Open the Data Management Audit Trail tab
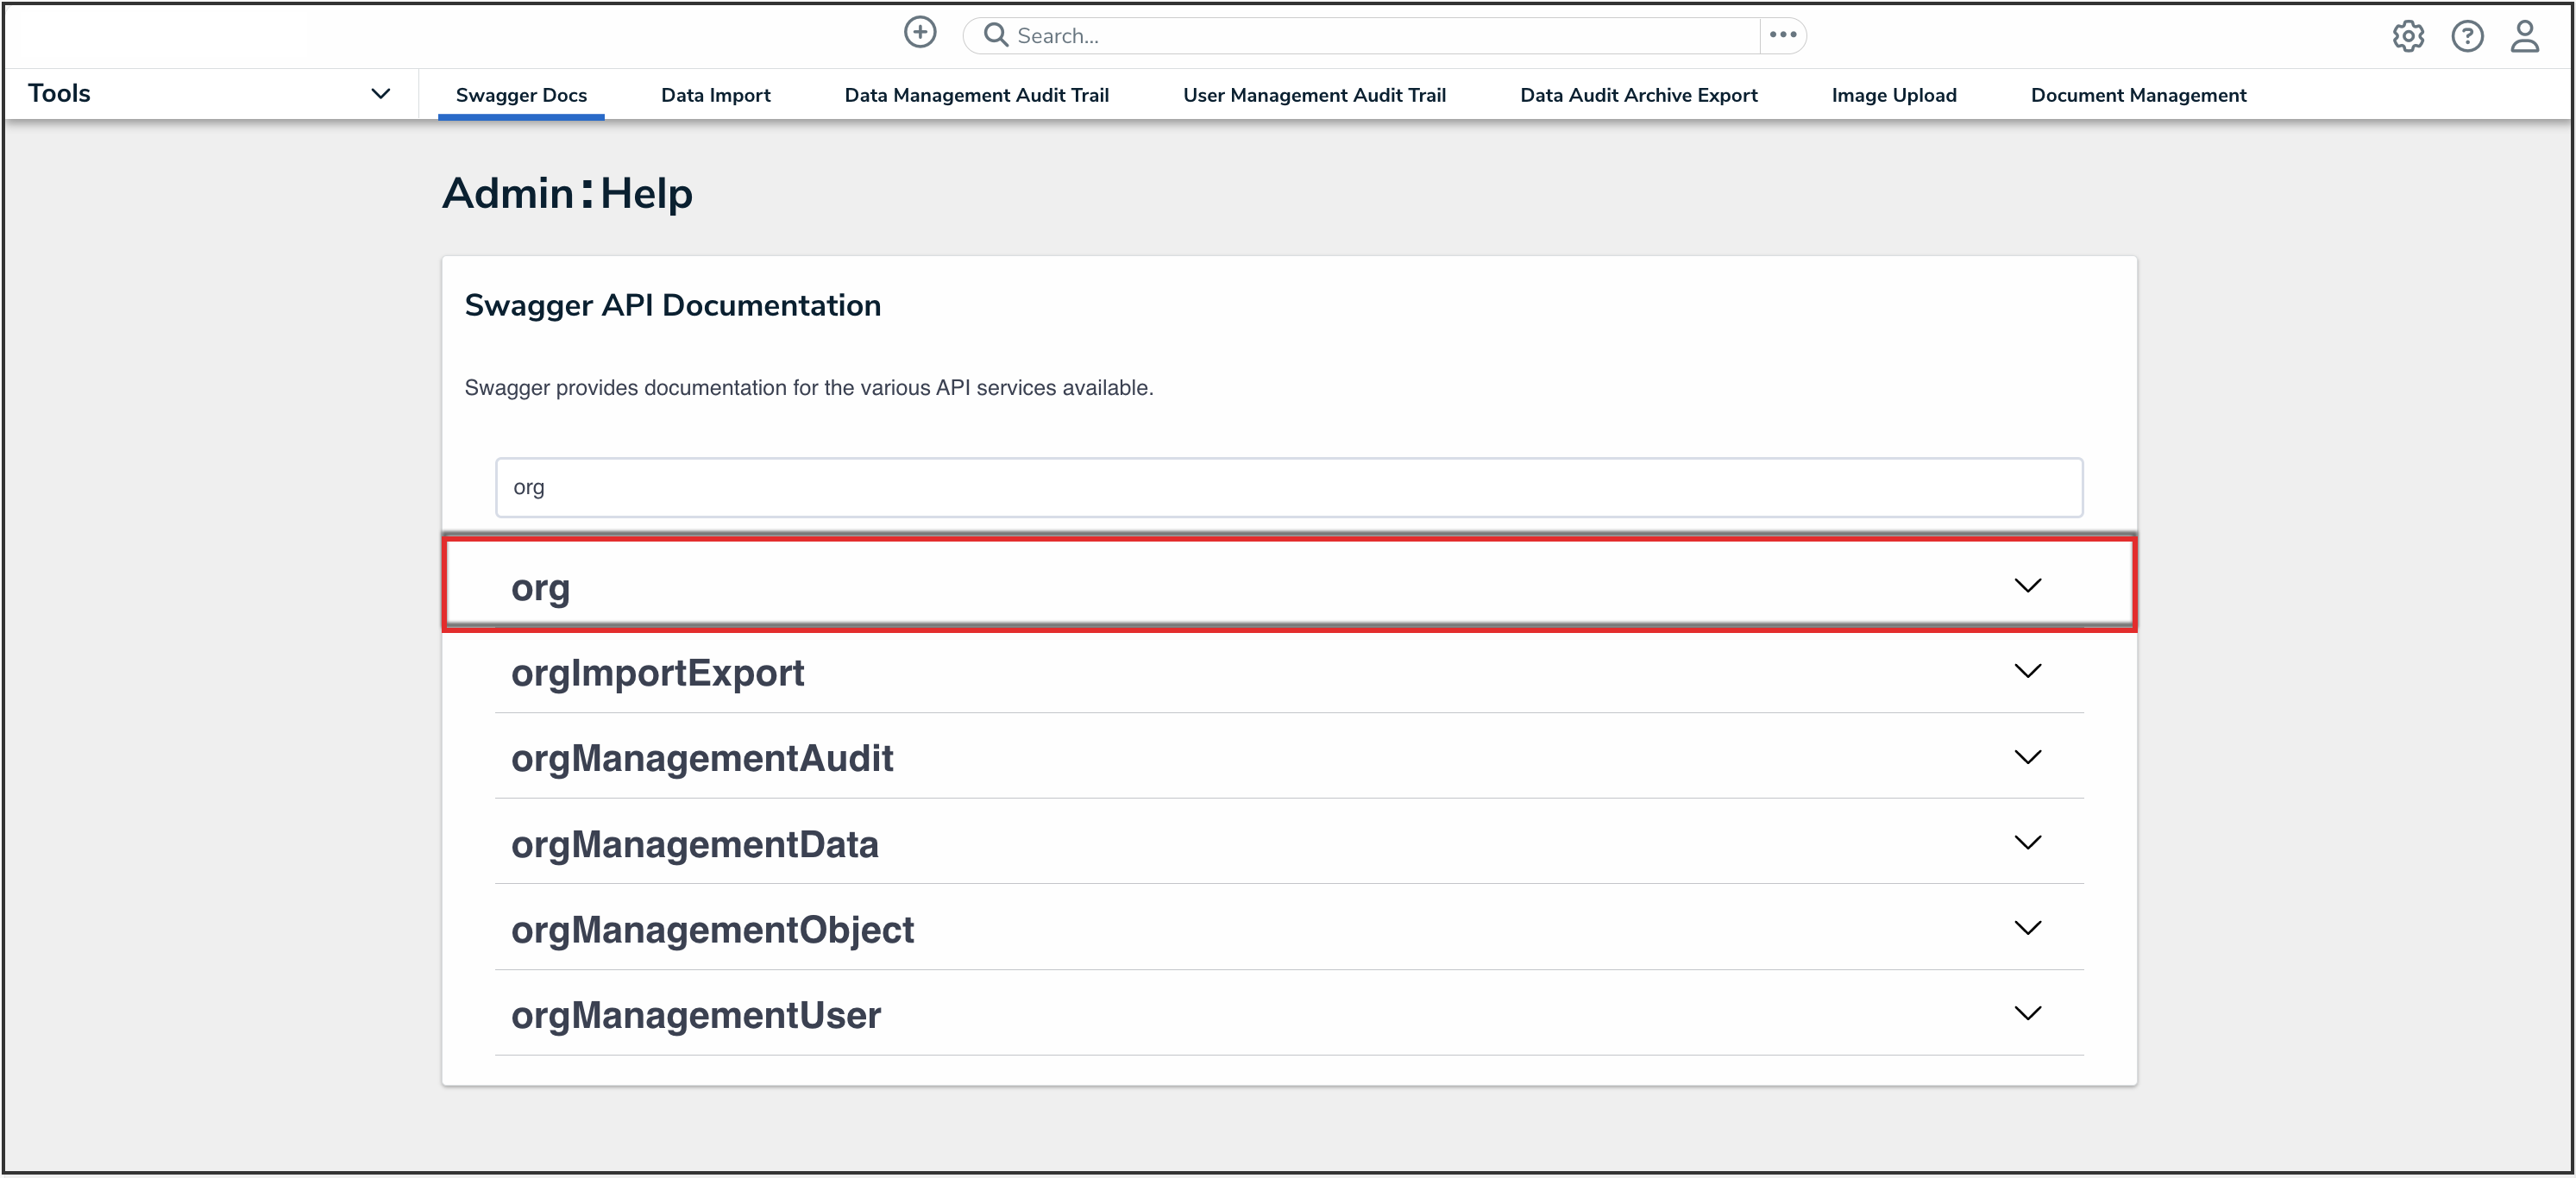The width and height of the screenshot is (2576, 1178). [x=977, y=94]
